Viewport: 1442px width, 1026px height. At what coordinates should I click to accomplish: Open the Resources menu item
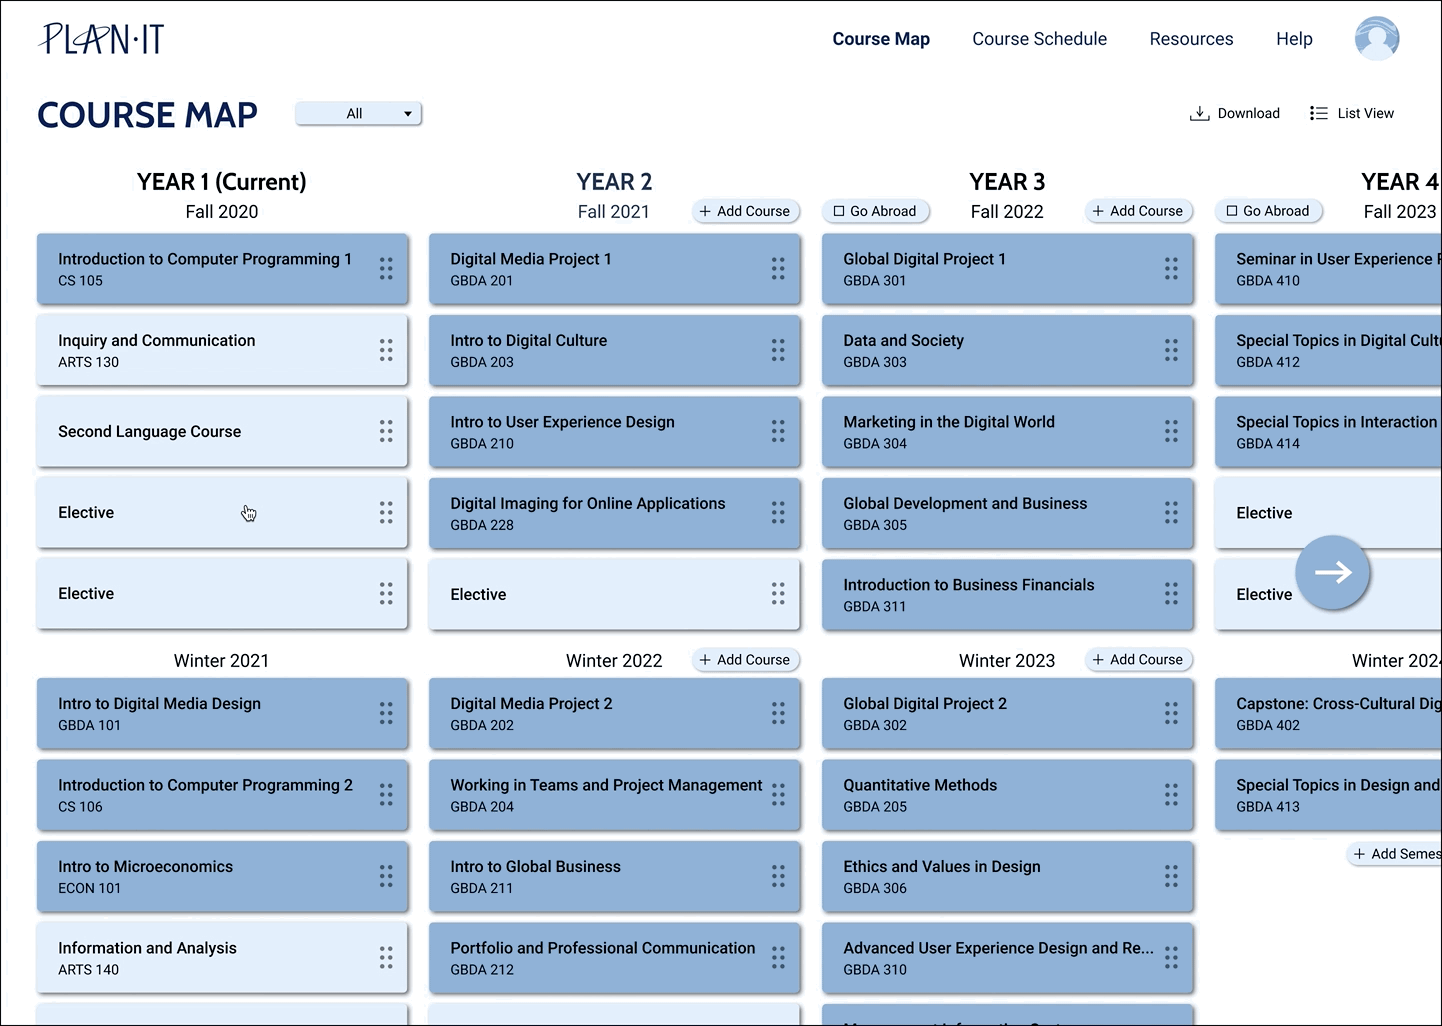tap(1191, 39)
